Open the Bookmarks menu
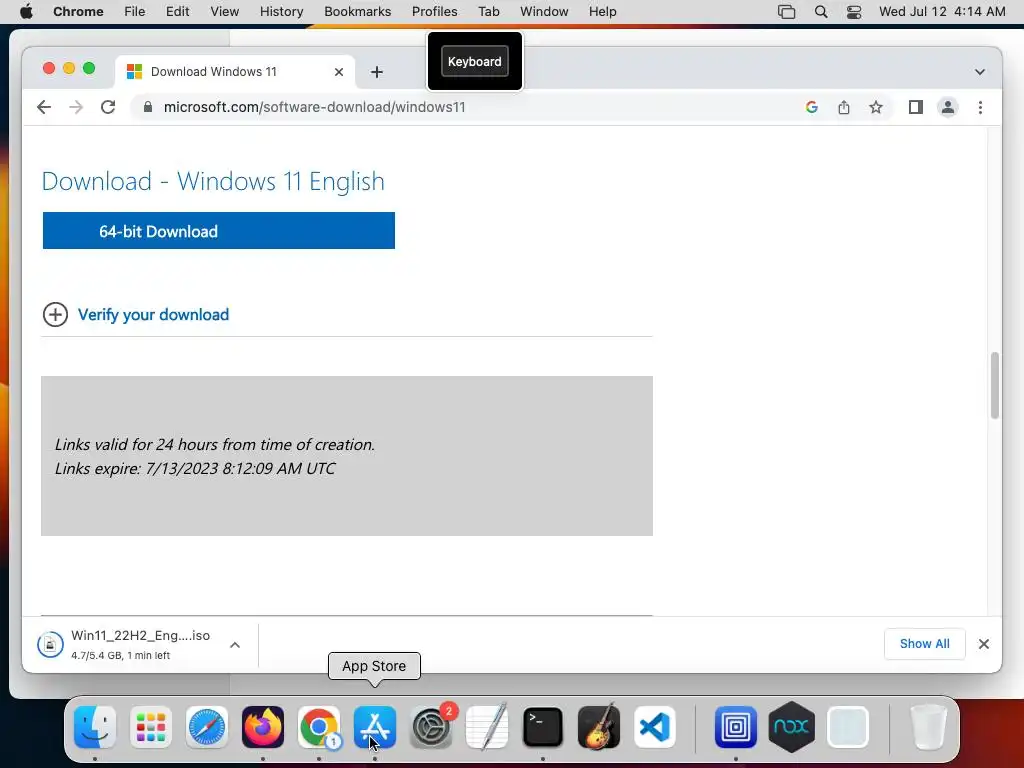This screenshot has width=1024, height=768. click(x=357, y=12)
